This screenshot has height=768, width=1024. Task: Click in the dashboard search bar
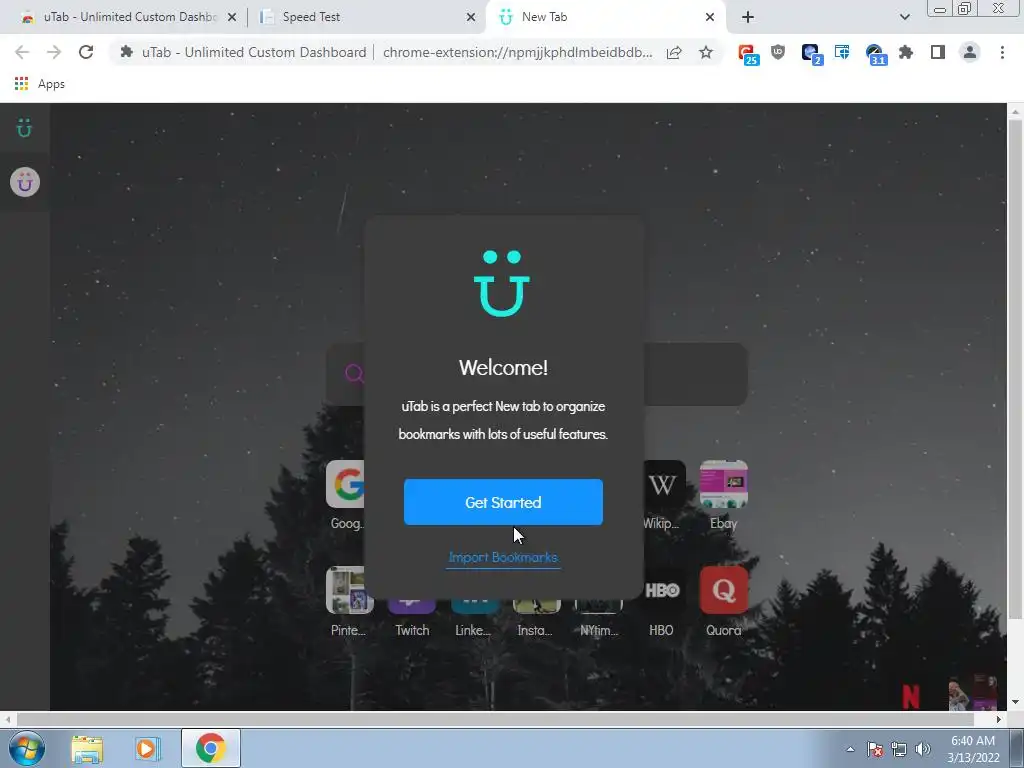[x=695, y=374]
